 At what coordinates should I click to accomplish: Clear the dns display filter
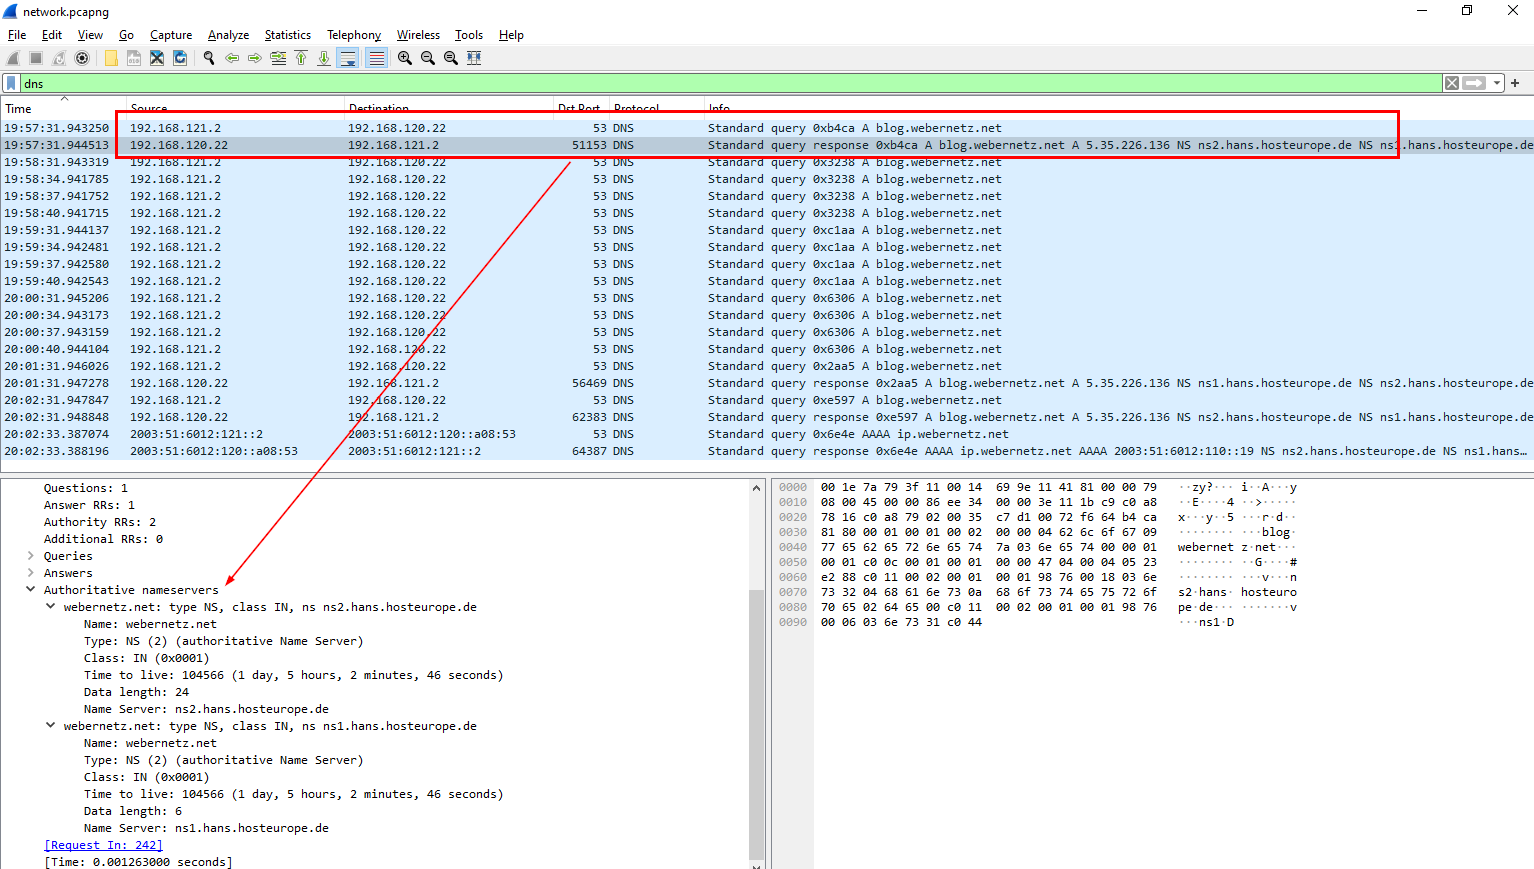[1451, 83]
